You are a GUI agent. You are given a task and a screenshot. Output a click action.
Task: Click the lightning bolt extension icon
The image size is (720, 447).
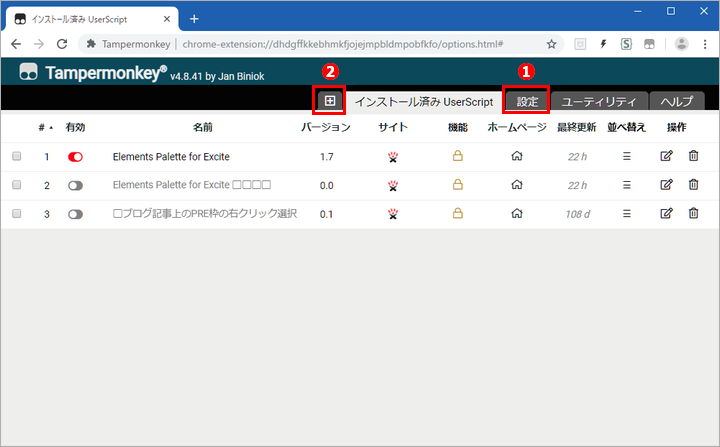[603, 44]
